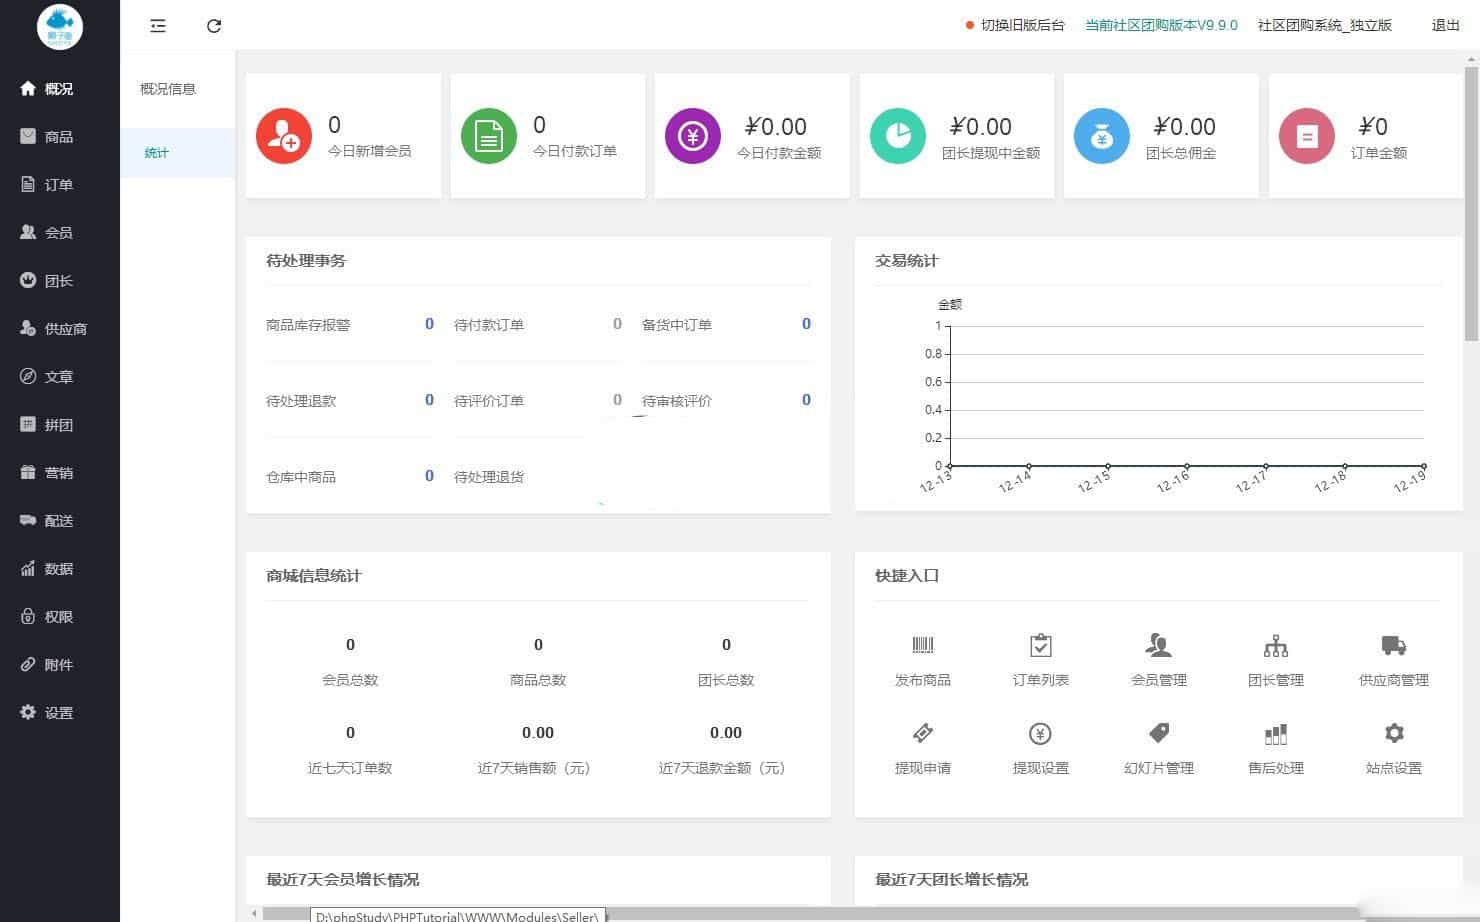The width and height of the screenshot is (1480, 922).
Task: Click 切换旧版后台 to switch to old backend
Action: pos(1021,25)
